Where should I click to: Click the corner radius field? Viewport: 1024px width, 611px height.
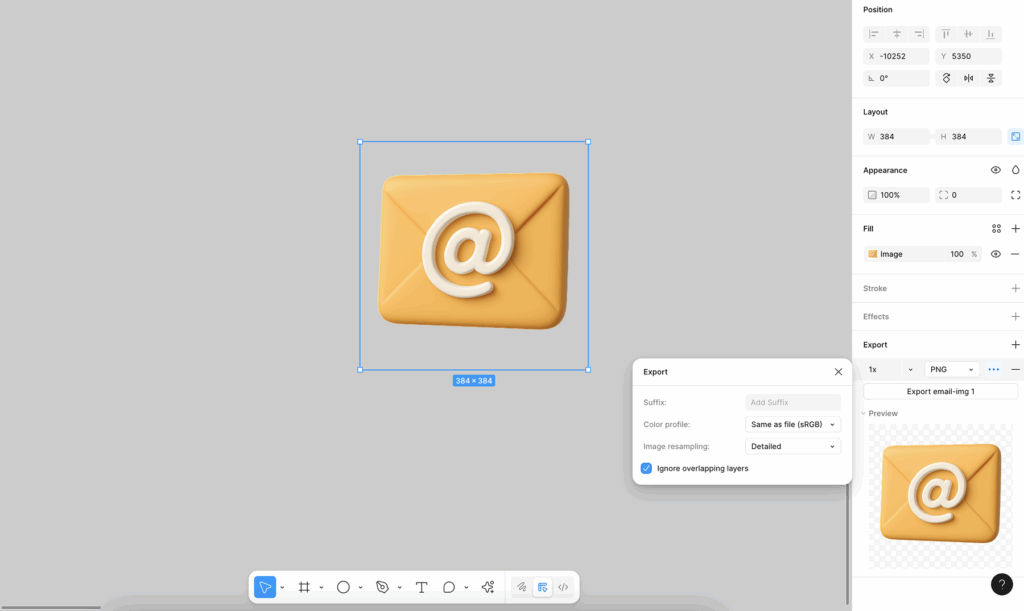point(968,195)
